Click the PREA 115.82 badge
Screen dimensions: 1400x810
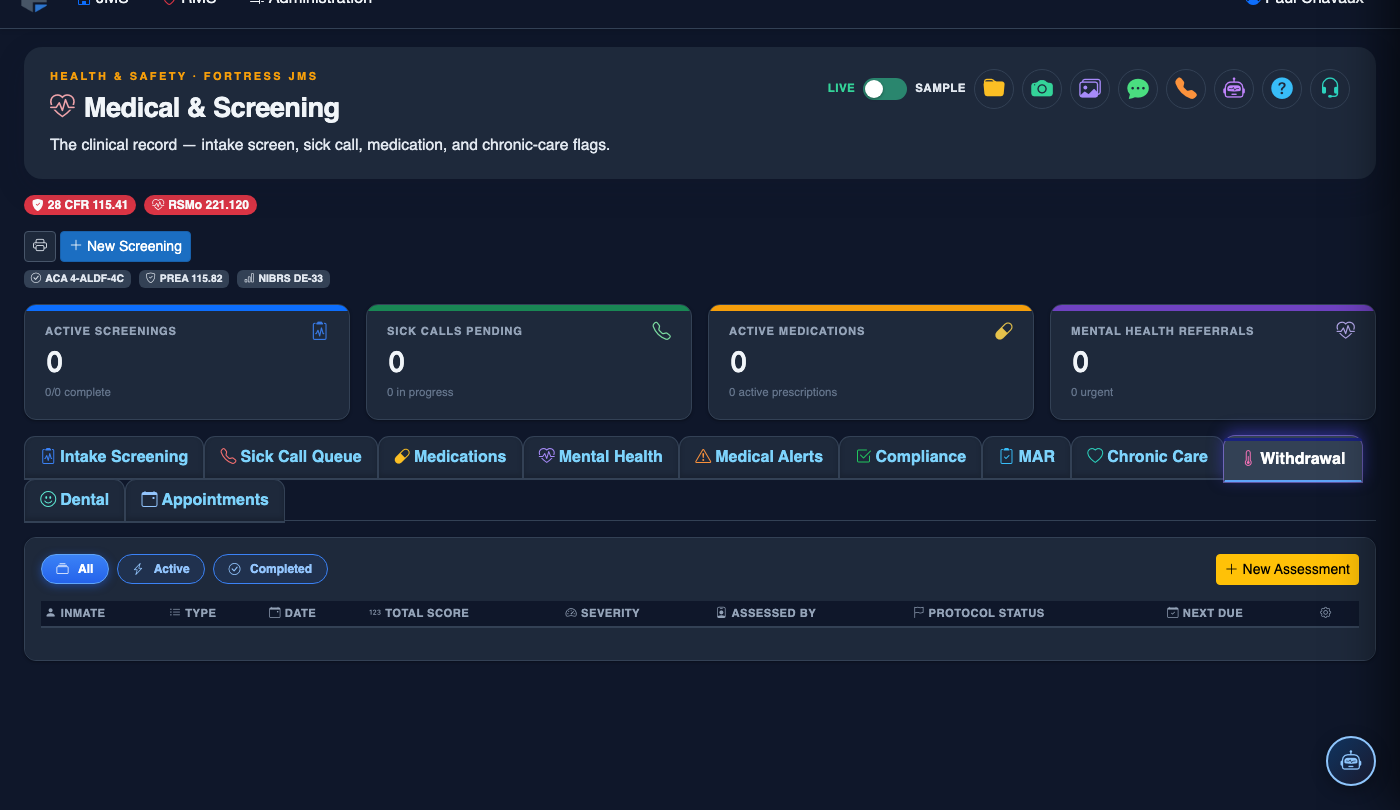click(x=184, y=278)
